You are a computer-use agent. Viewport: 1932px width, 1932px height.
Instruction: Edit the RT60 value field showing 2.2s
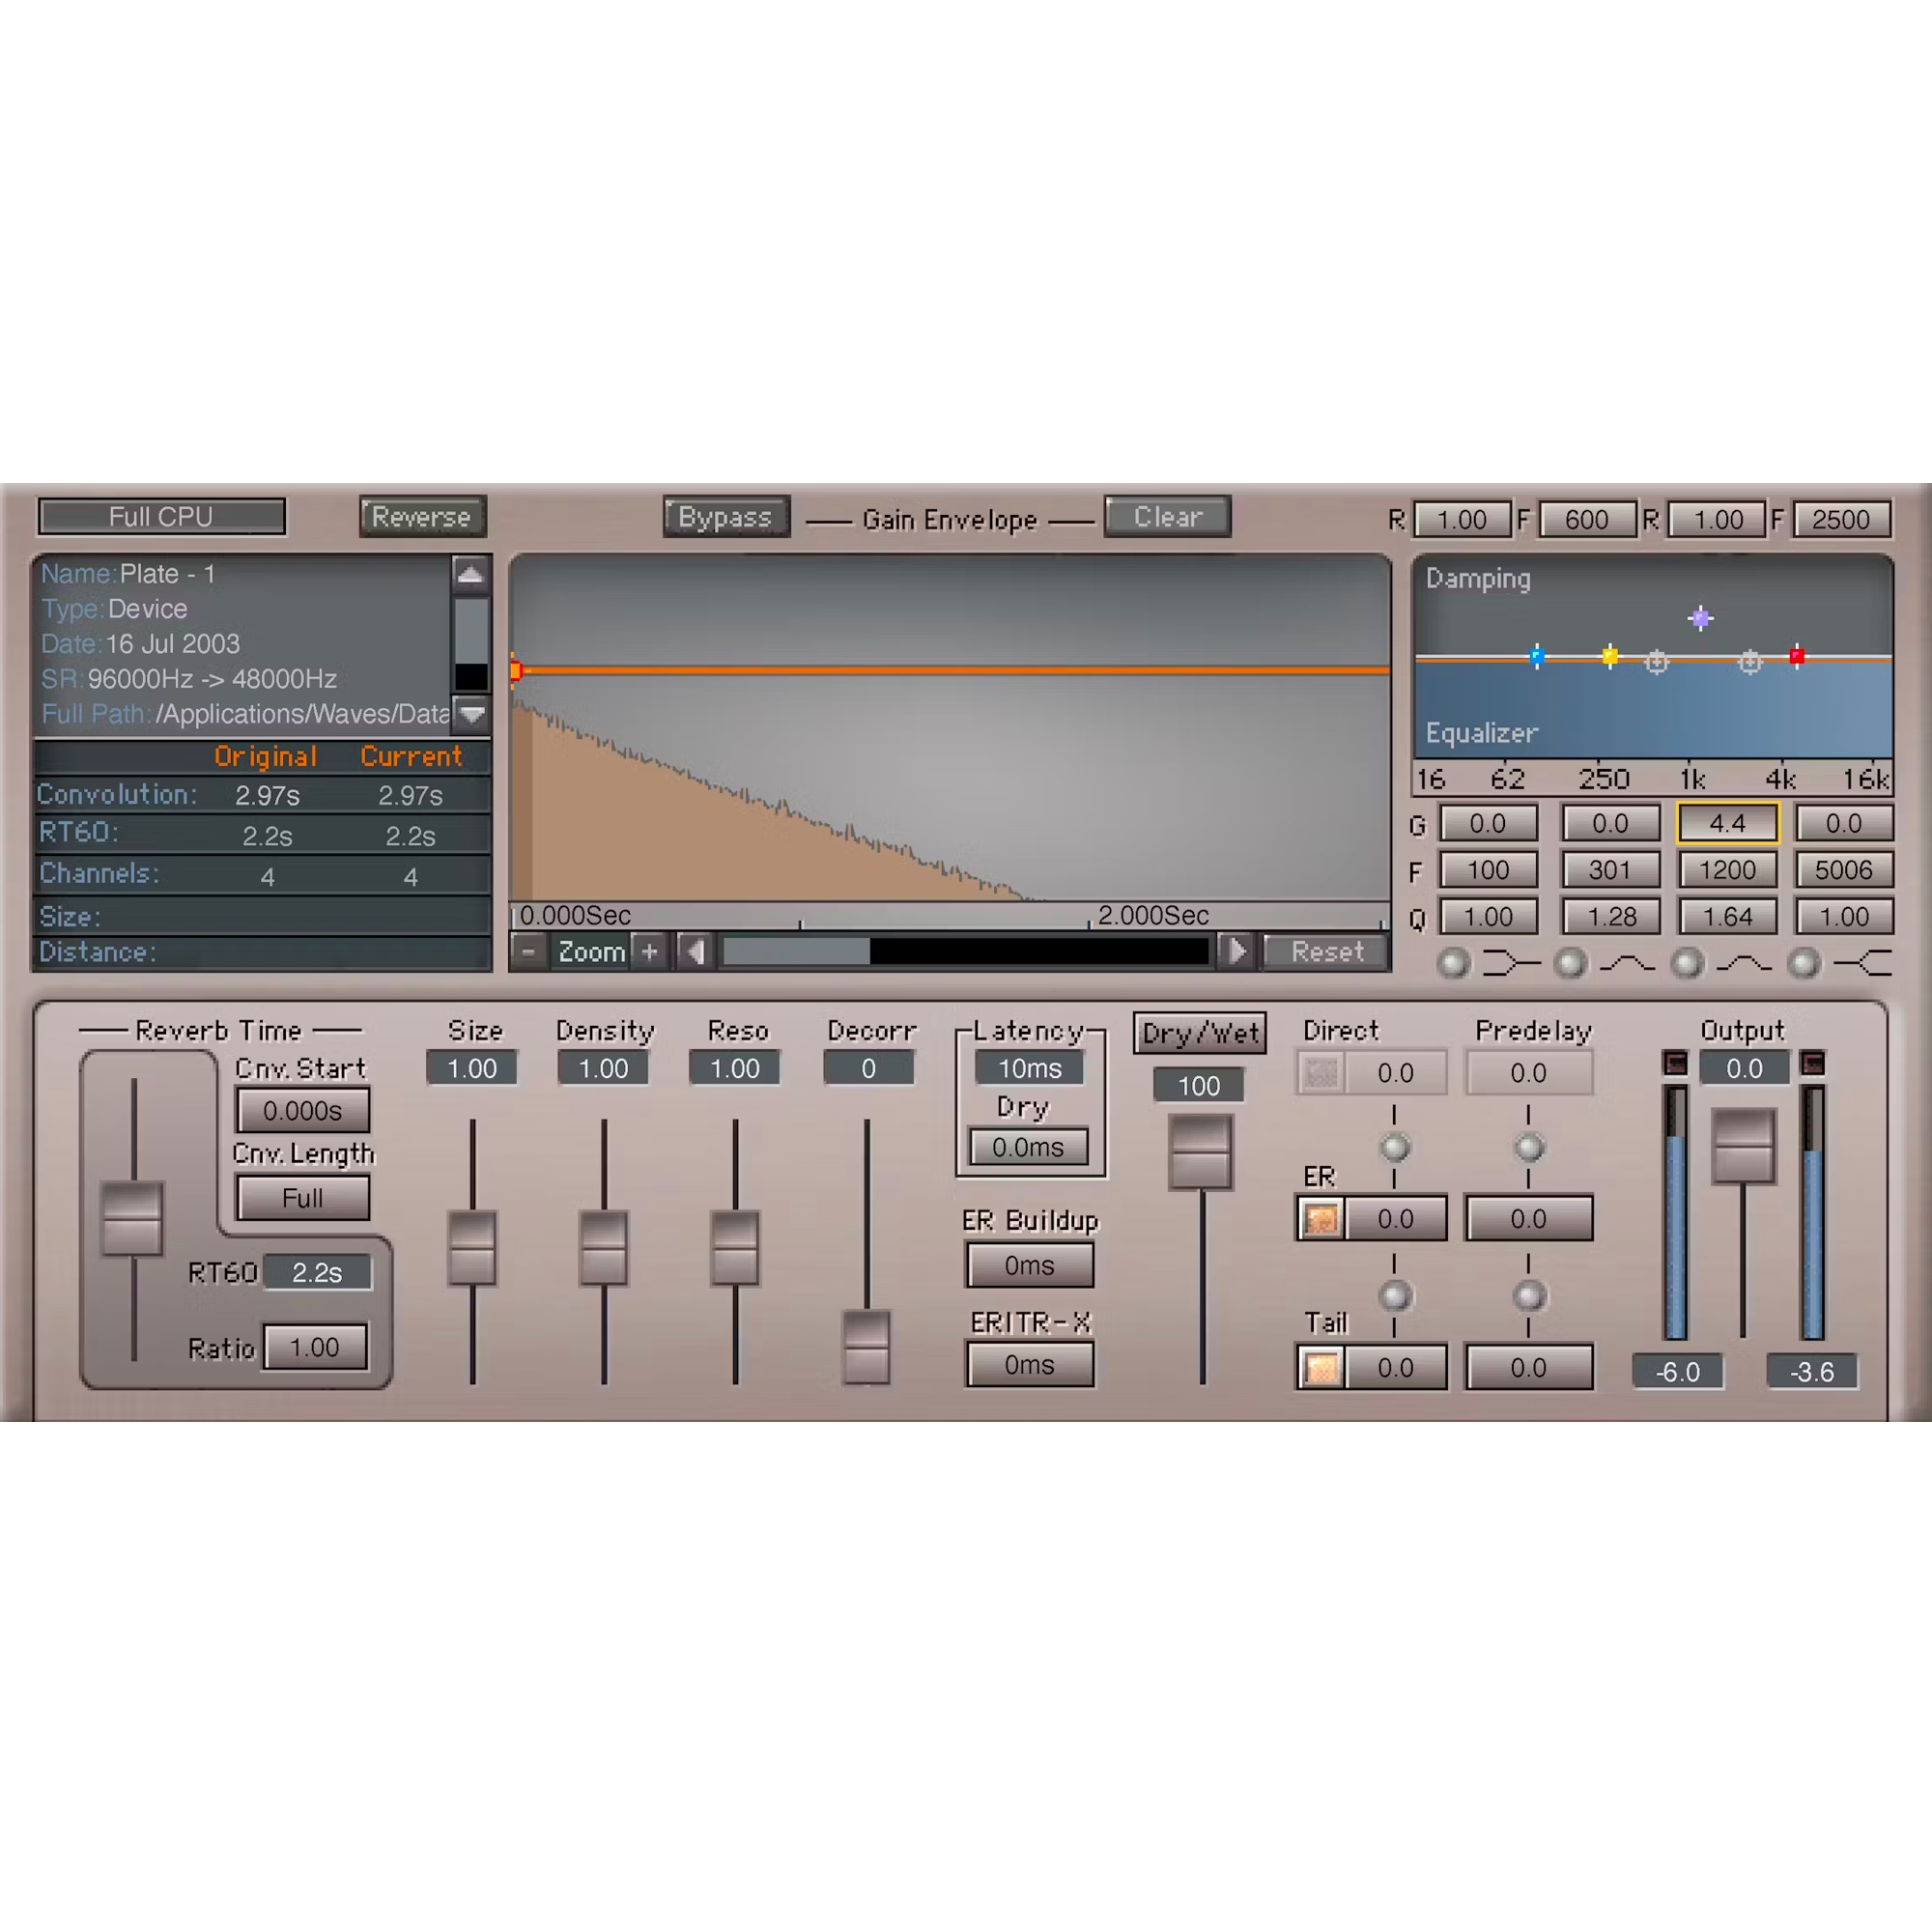tap(317, 1271)
